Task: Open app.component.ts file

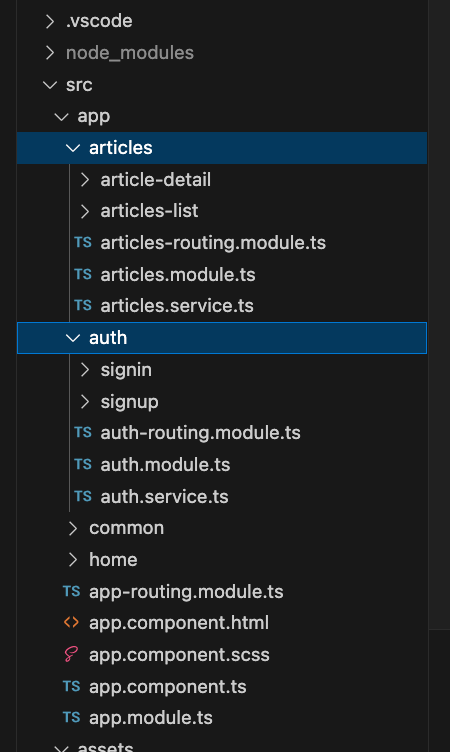Action: pos(167,687)
